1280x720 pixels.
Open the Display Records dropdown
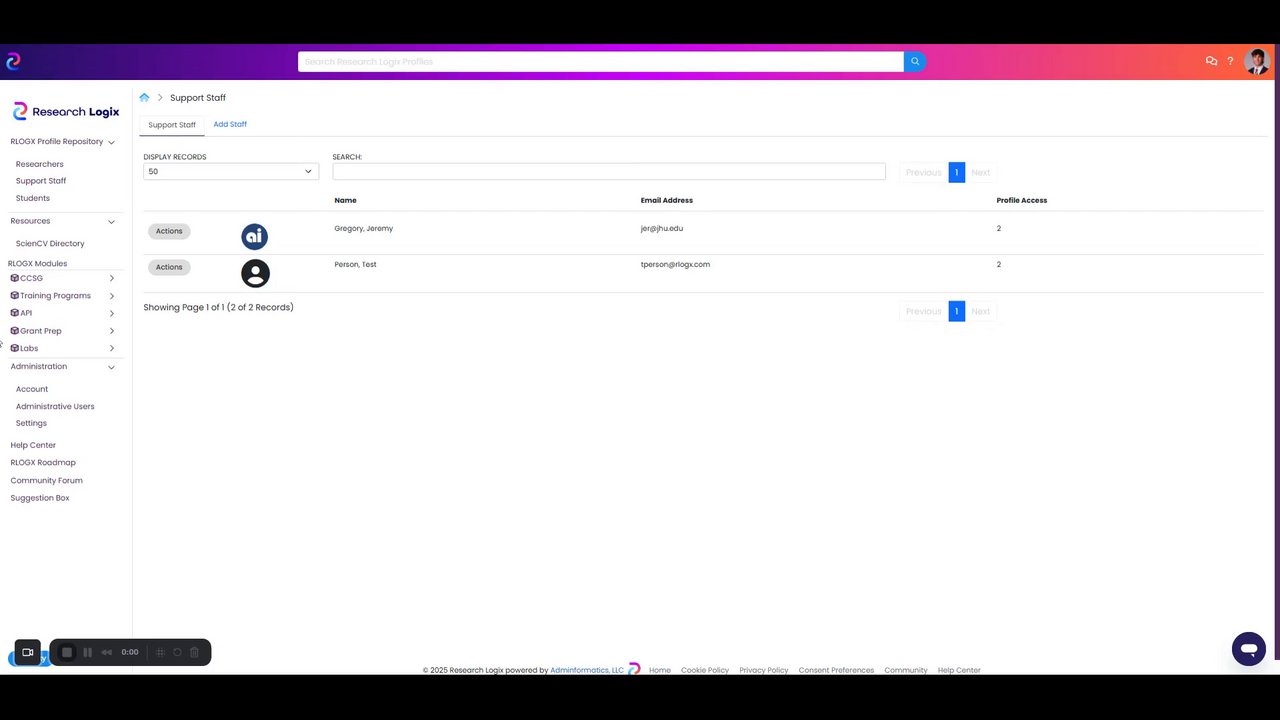(x=231, y=171)
